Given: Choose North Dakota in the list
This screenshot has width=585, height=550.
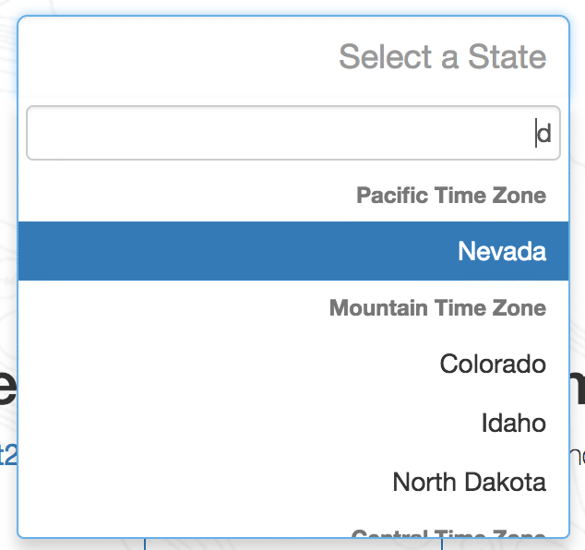Looking at the screenshot, I should (x=293, y=482).
